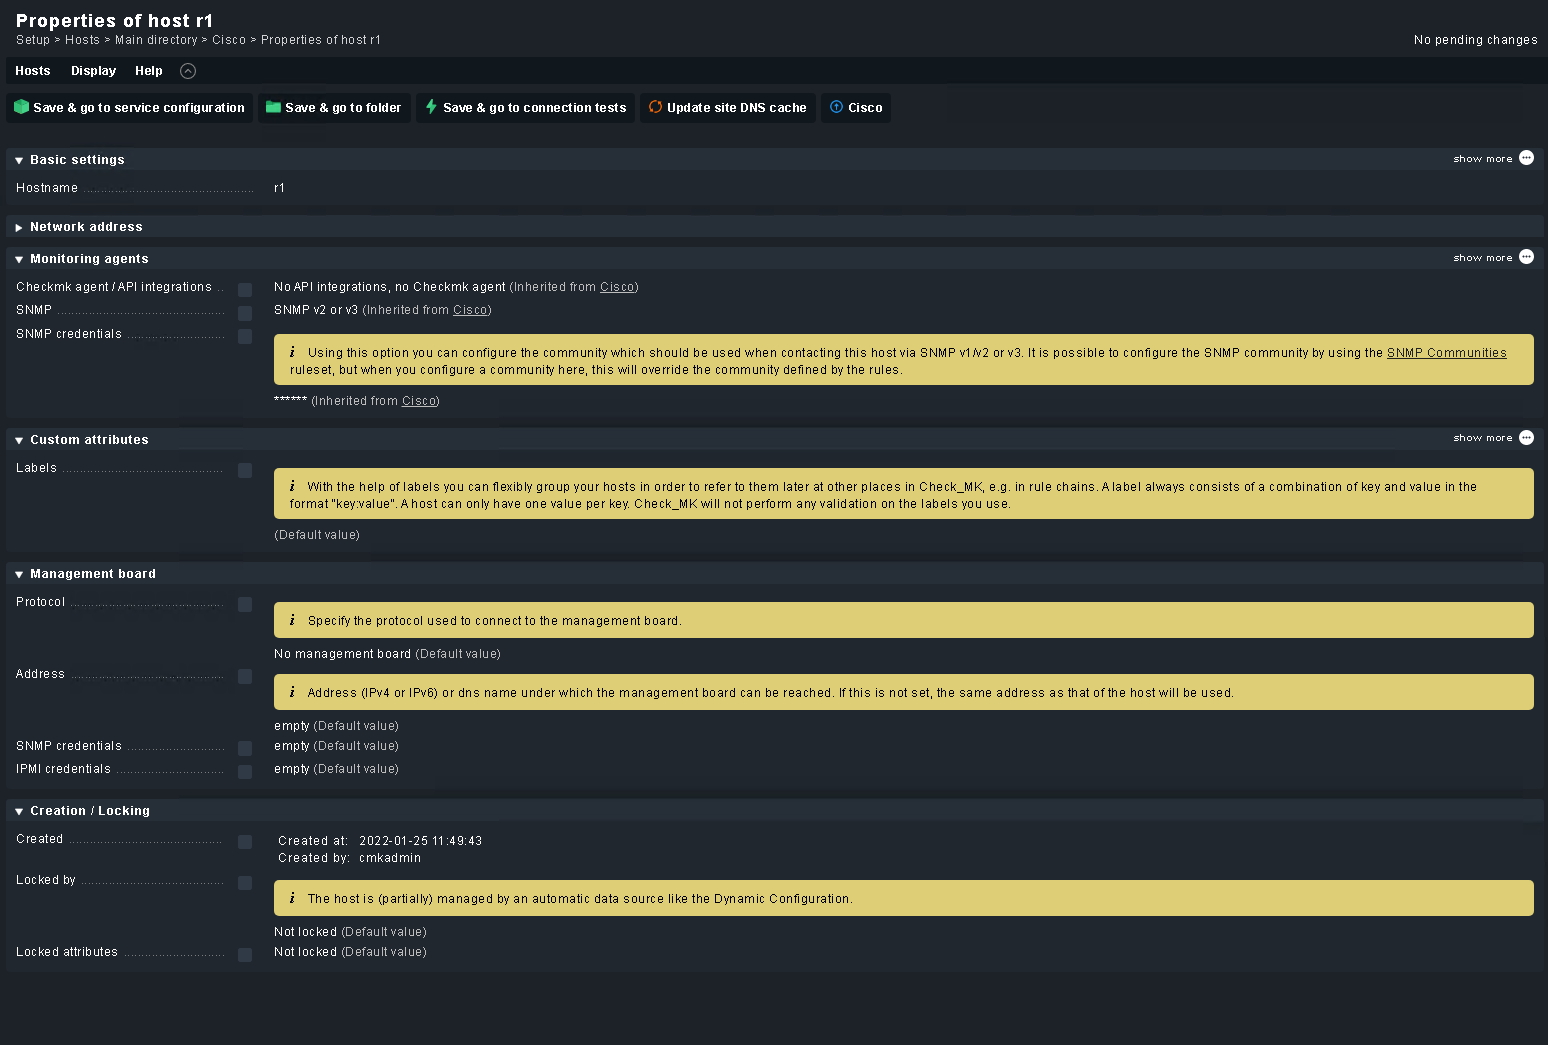Show more options in Basic settings

pyautogui.click(x=1526, y=158)
